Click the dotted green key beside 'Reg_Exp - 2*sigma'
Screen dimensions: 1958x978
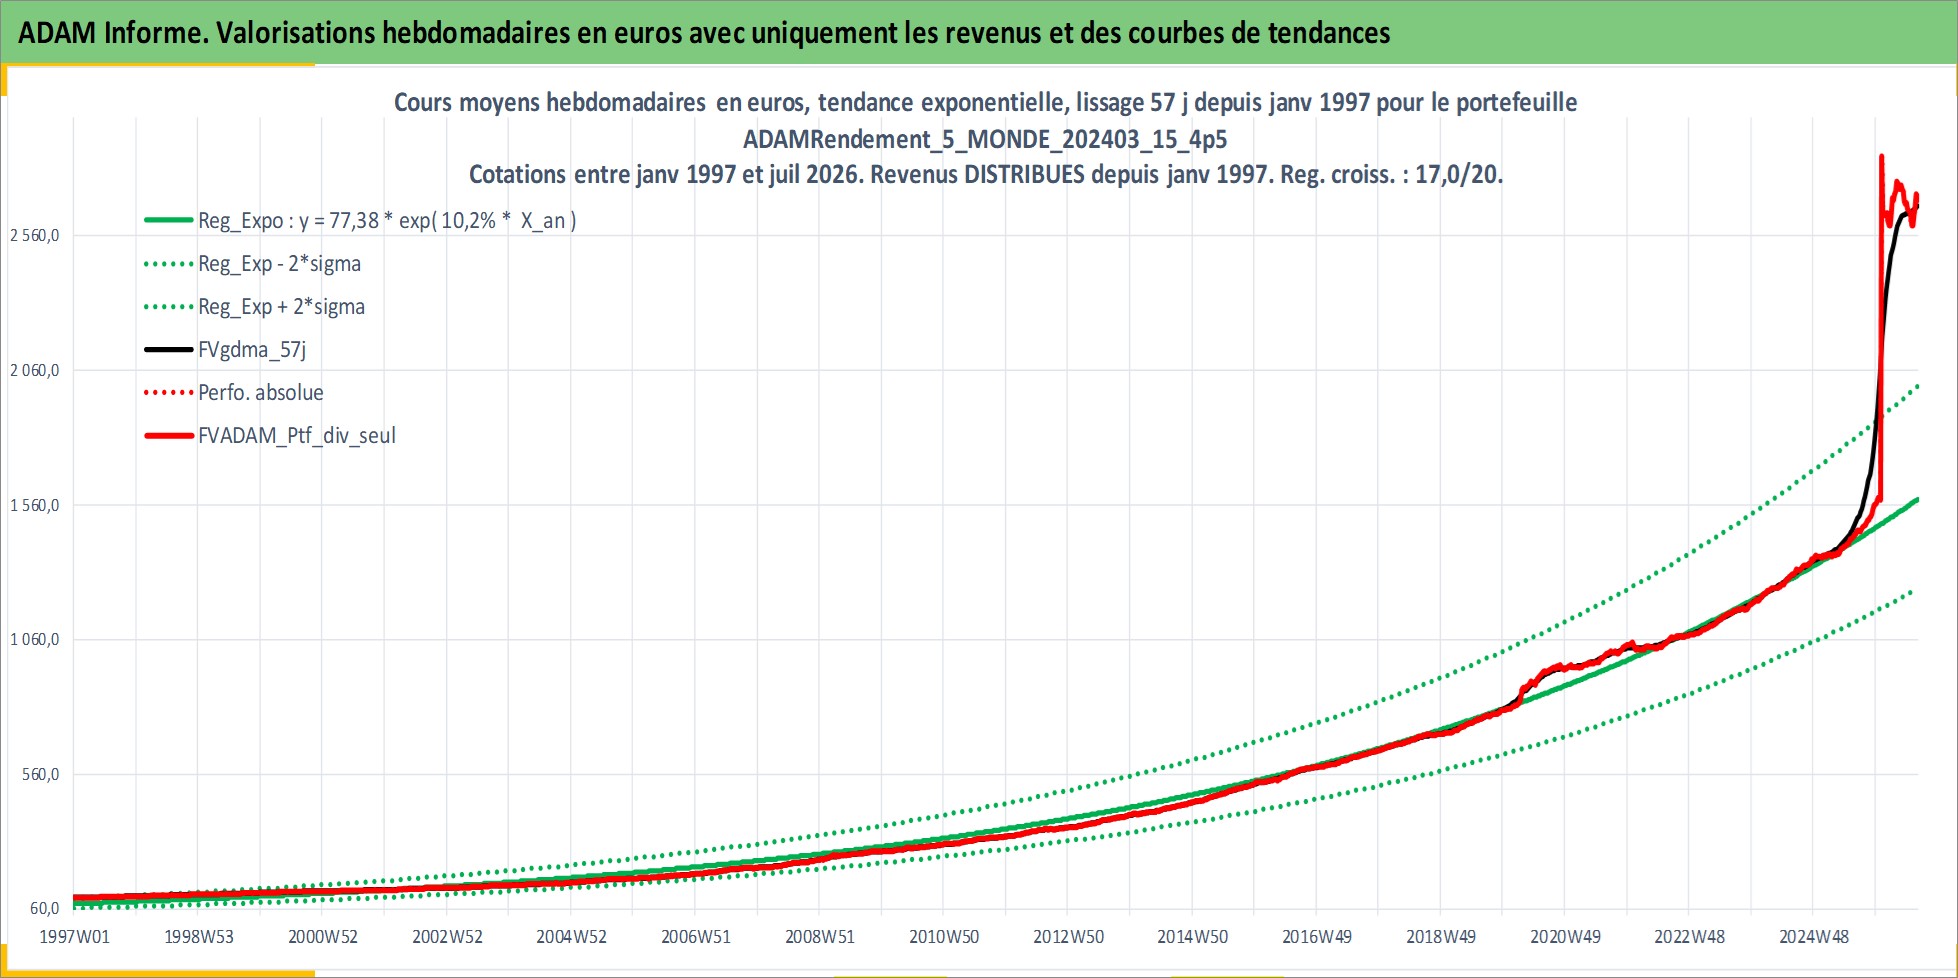click(168, 264)
